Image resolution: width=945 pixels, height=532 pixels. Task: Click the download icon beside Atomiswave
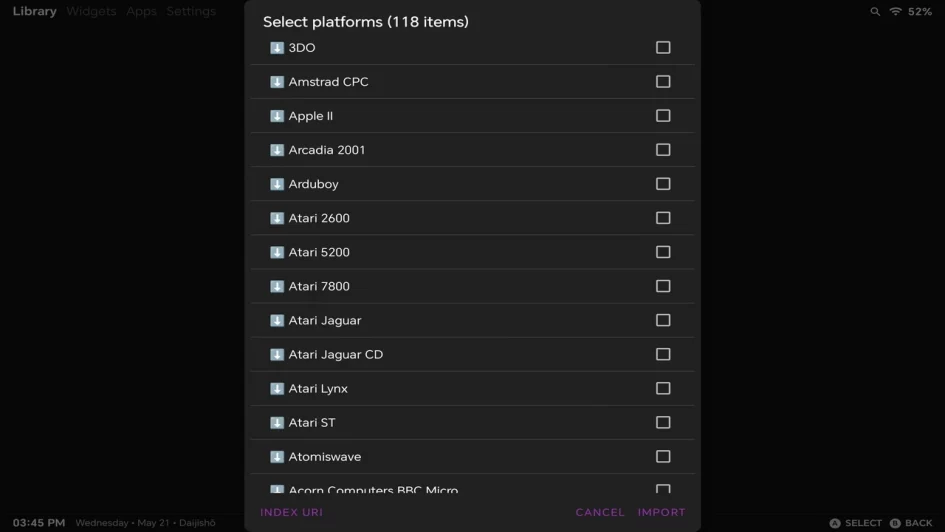[x=277, y=457]
